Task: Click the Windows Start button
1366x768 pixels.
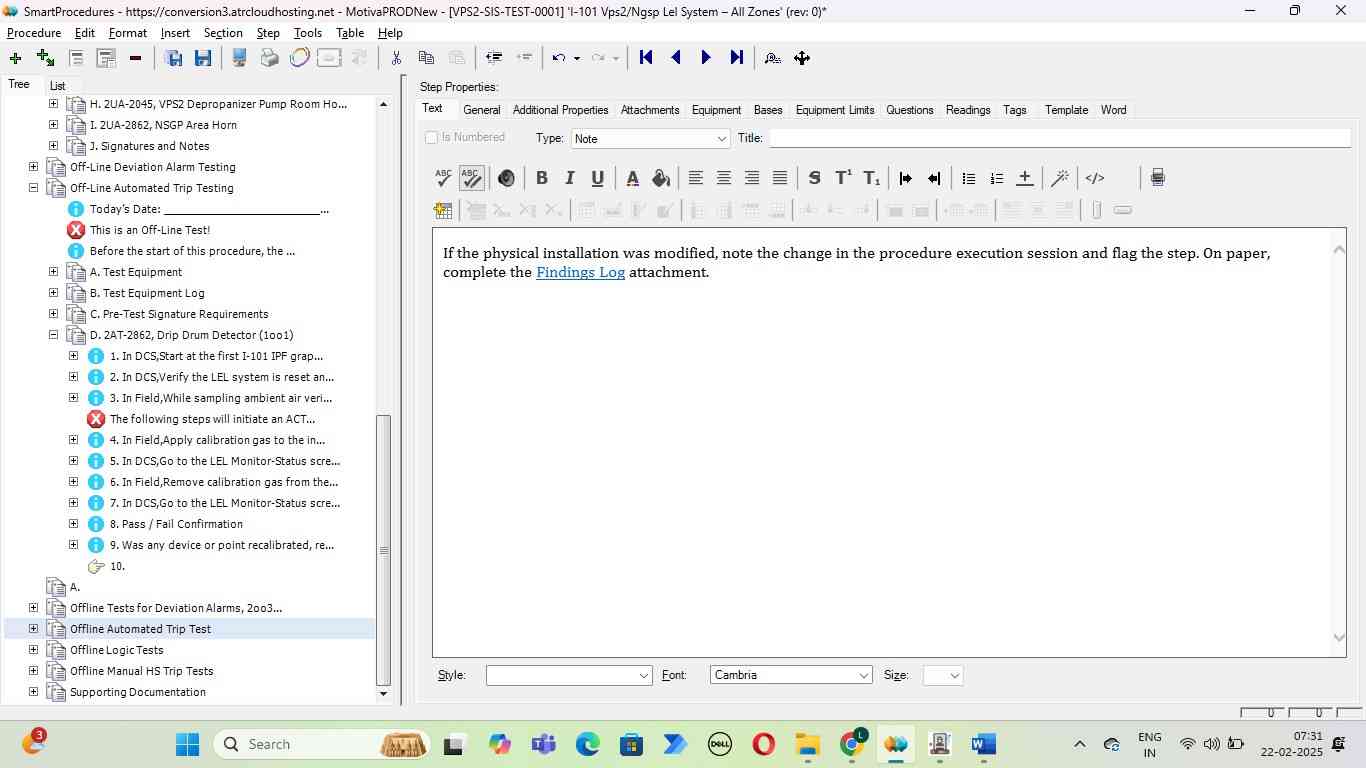Action: (x=187, y=744)
